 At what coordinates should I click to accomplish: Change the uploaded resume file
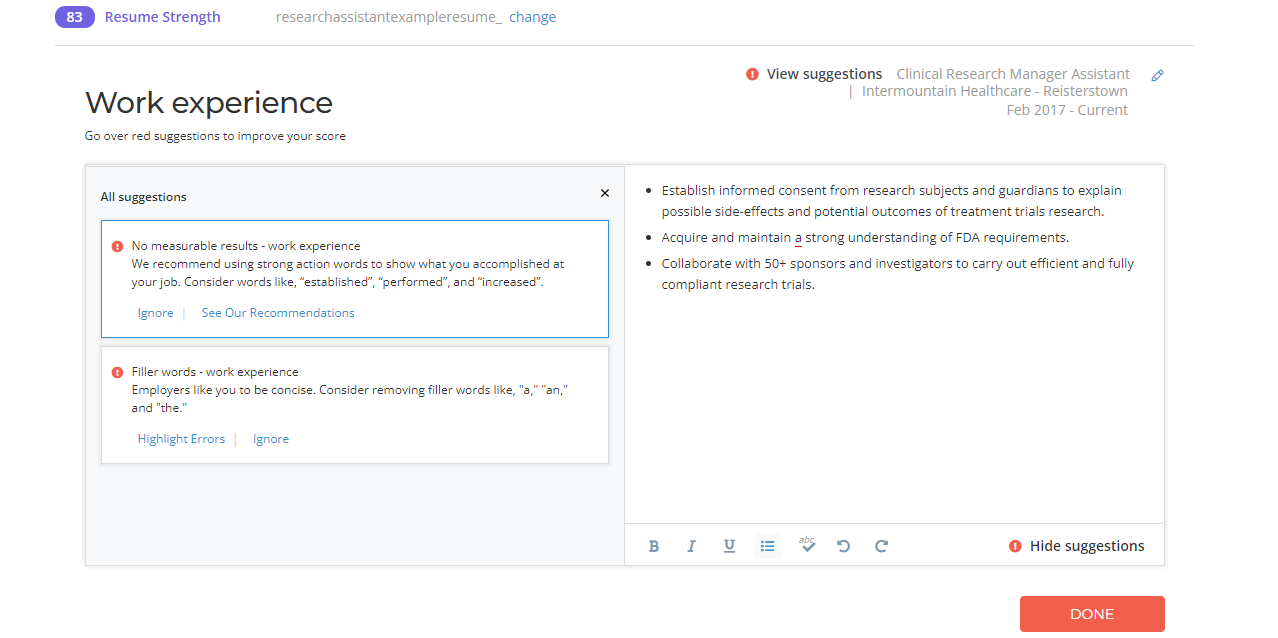coord(532,17)
